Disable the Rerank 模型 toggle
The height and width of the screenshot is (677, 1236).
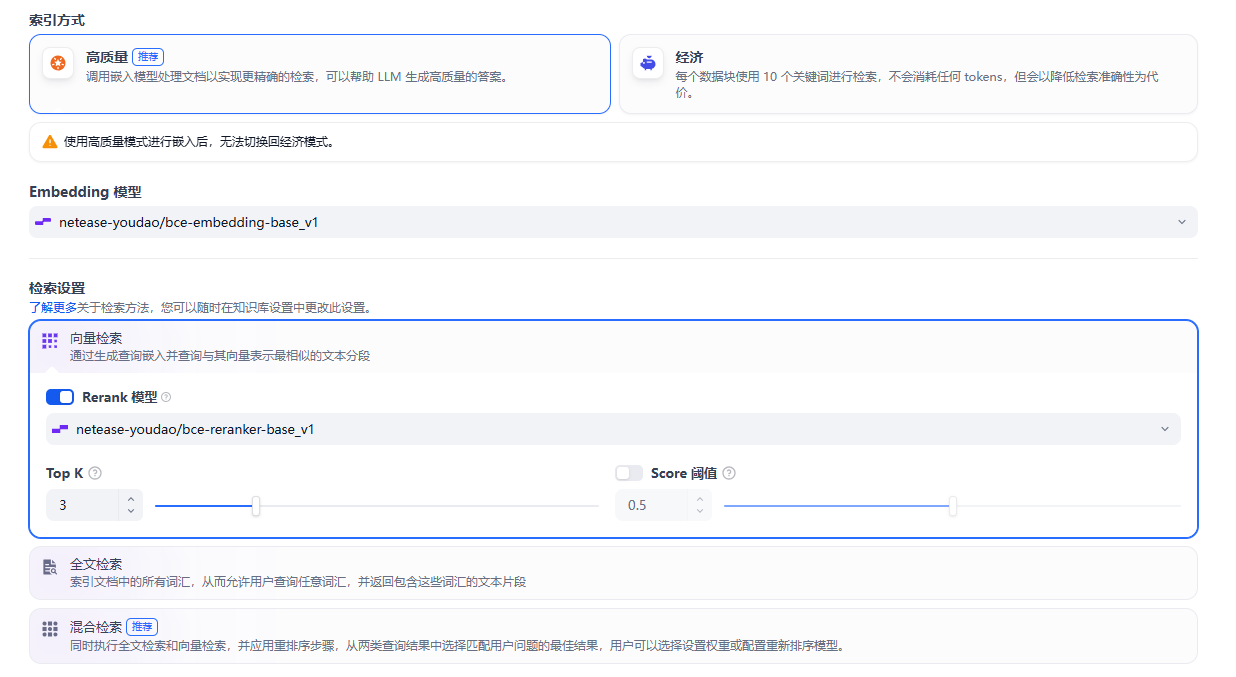coord(60,396)
